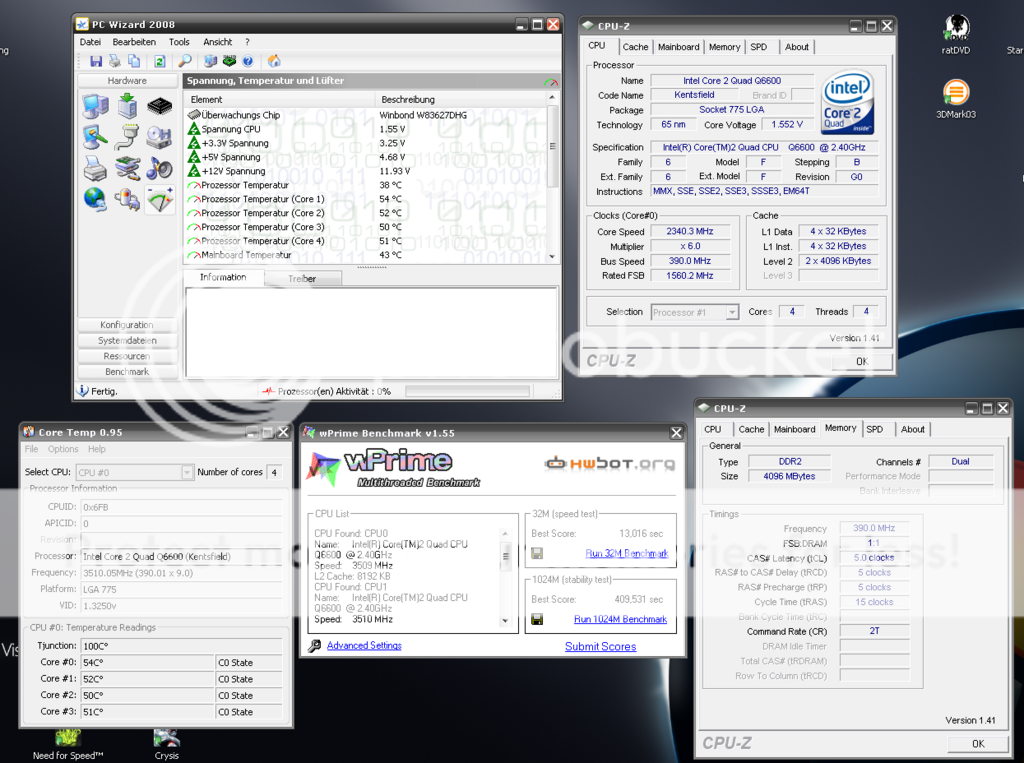Select the cable ports icon in Hardware panel
The image size is (1024, 763).
click(x=127, y=137)
